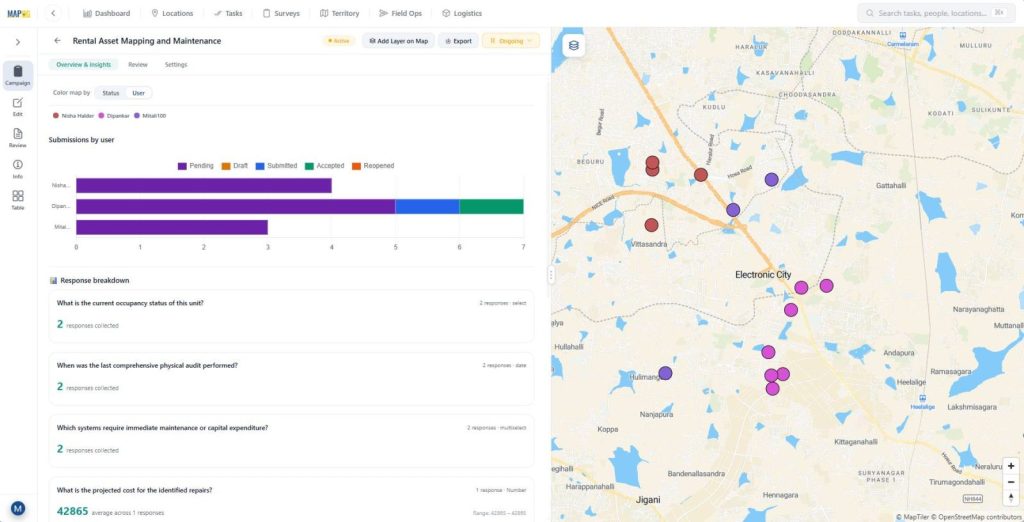The width and height of the screenshot is (1024, 522).
Task: Open the occupancy status question card
Action: (x=291, y=316)
